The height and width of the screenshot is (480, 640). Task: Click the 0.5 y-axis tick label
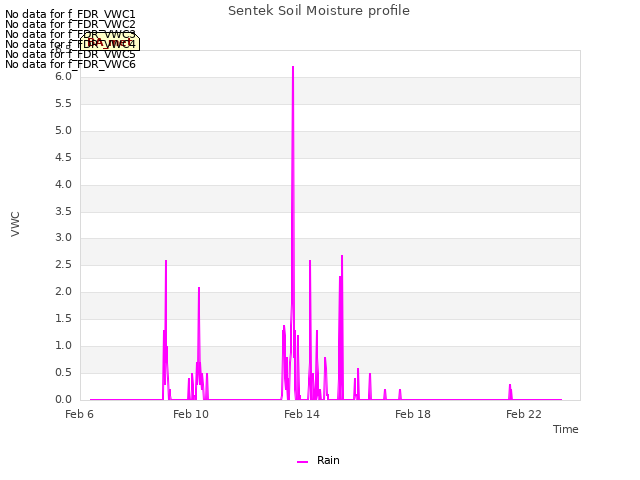pyautogui.click(x=63, y=372)
